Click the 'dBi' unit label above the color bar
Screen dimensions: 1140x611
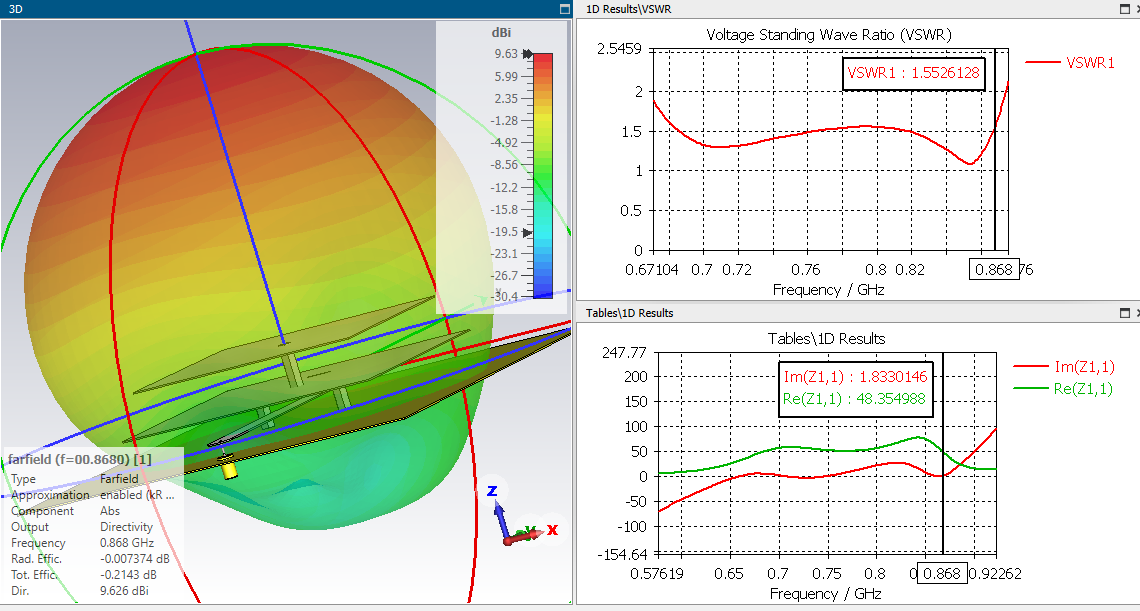[x=503, y=33]
